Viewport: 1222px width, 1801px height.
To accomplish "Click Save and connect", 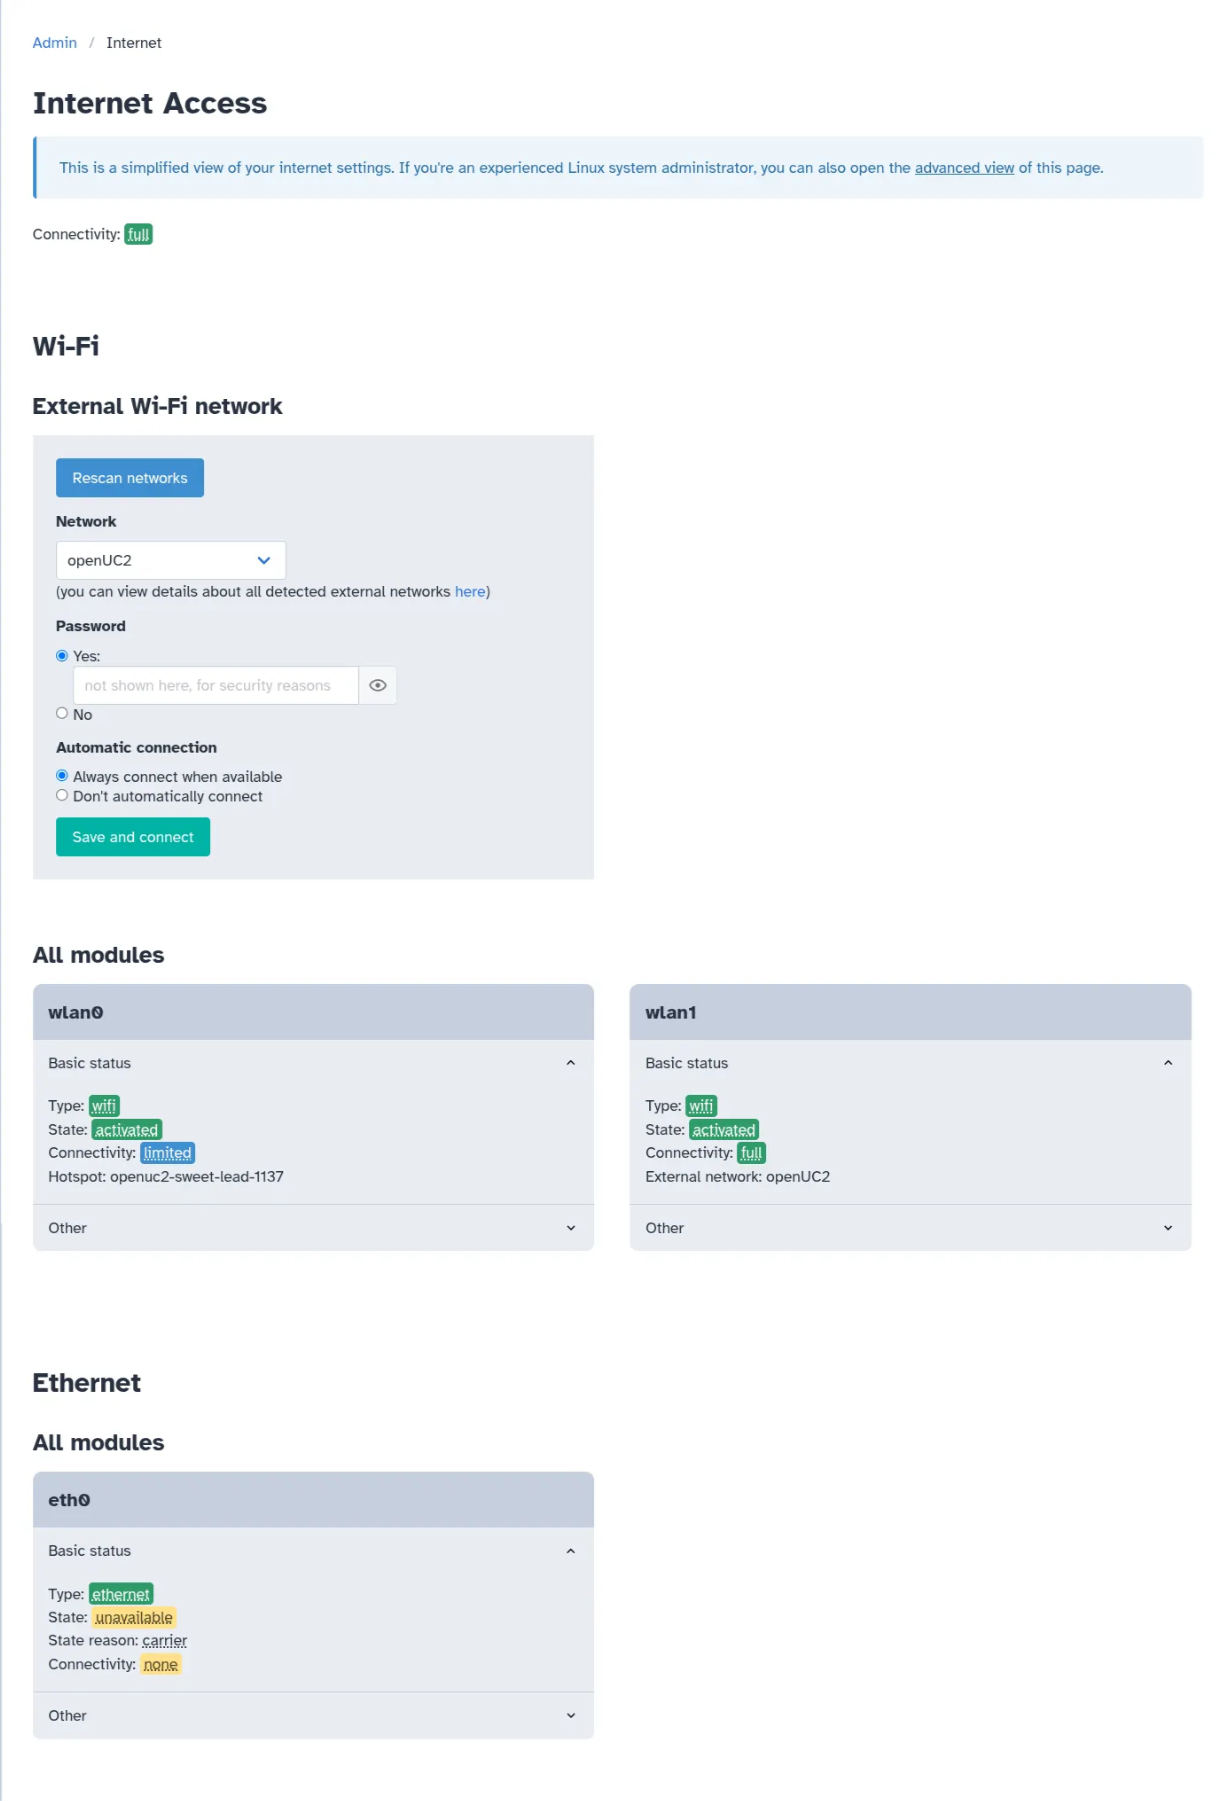I will point(133,836).
